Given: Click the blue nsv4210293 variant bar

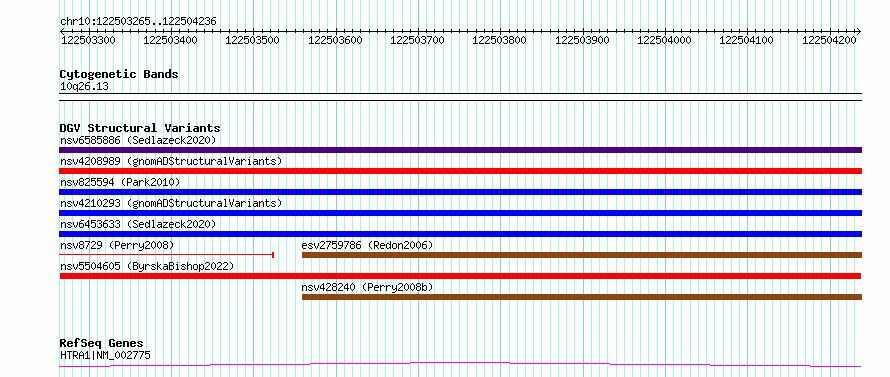Looking at the screenshot, I should [460, 213].
